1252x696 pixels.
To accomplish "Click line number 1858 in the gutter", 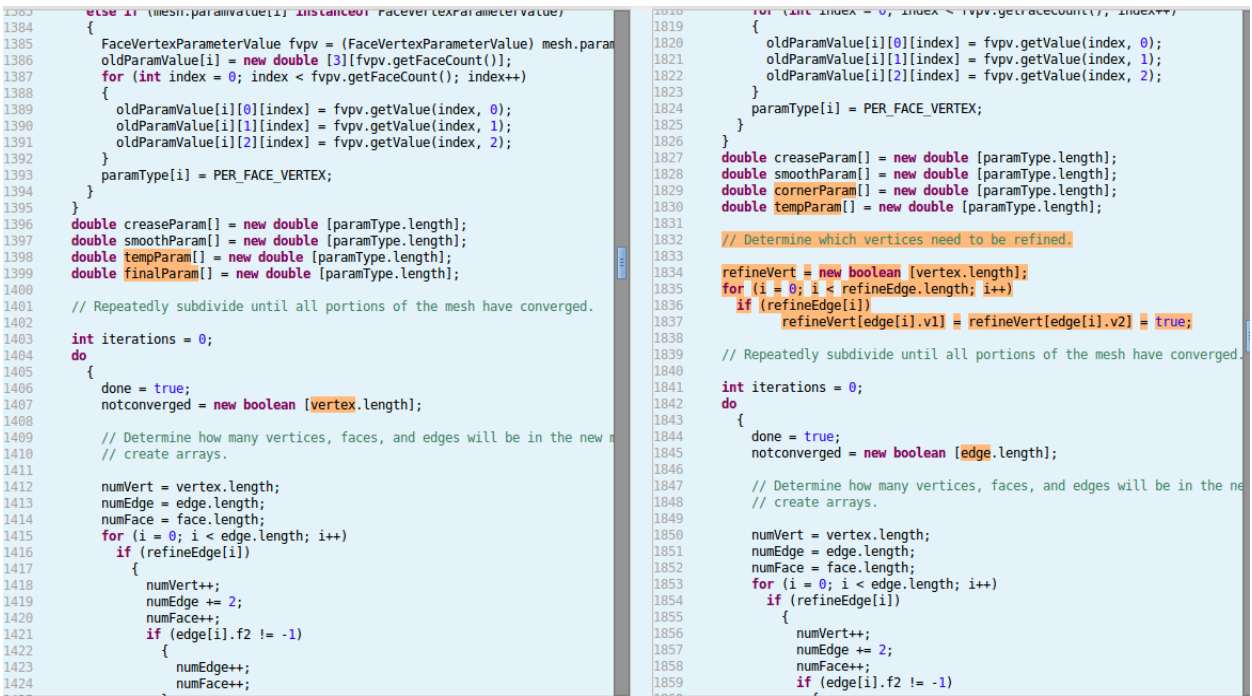I will (668, 666).
